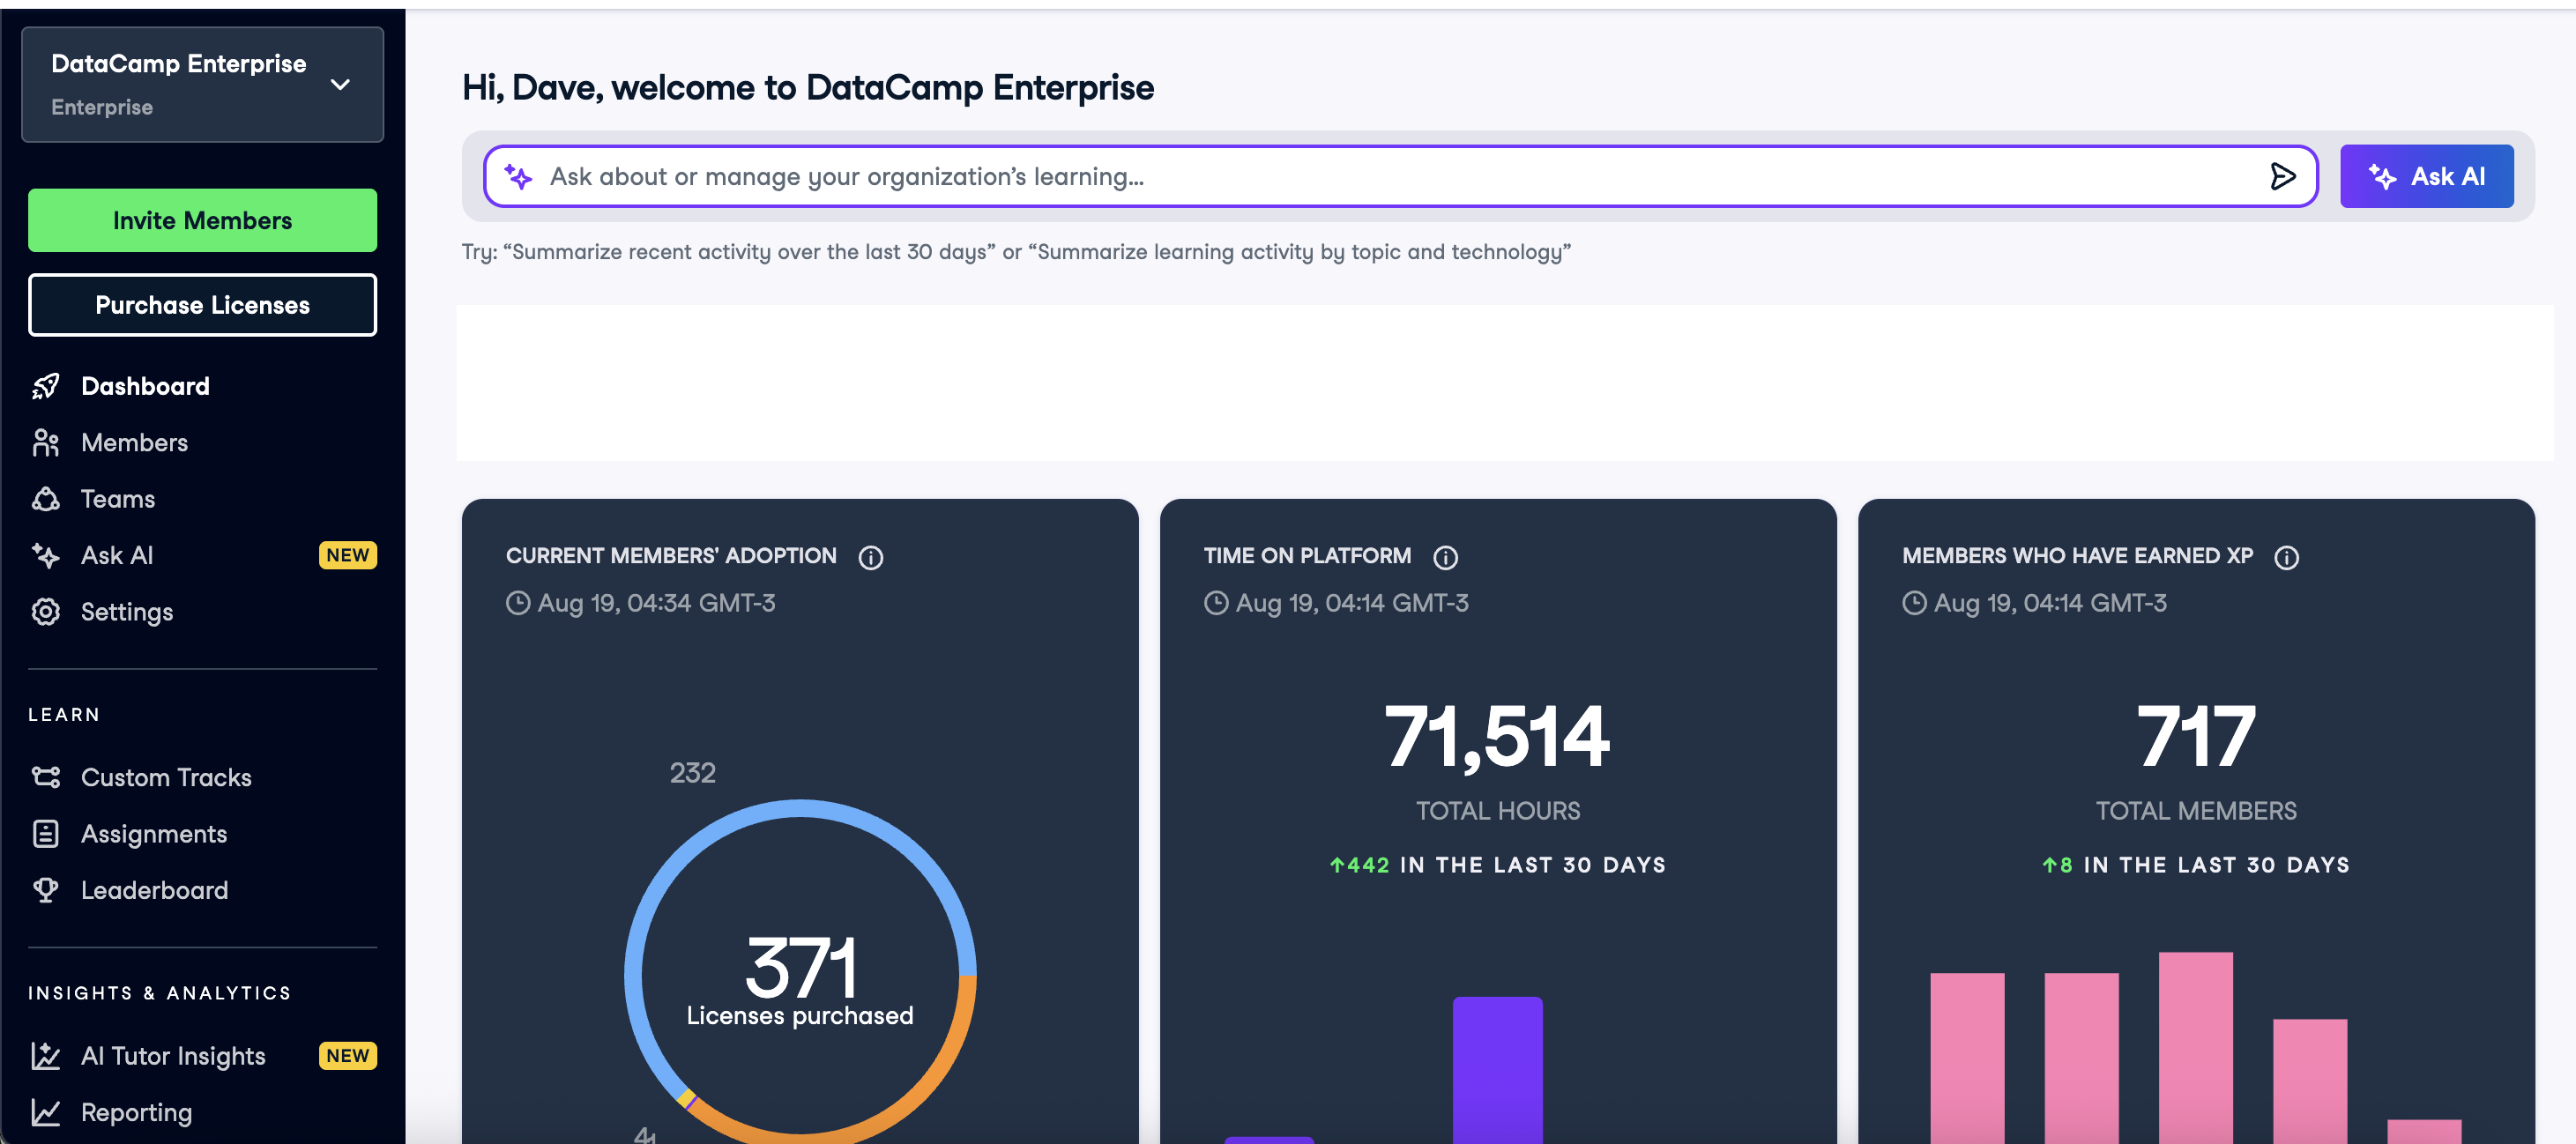Open Assignments in the Learn section
This screenshot has height=1144, width=2576.
tap(154, 833)
